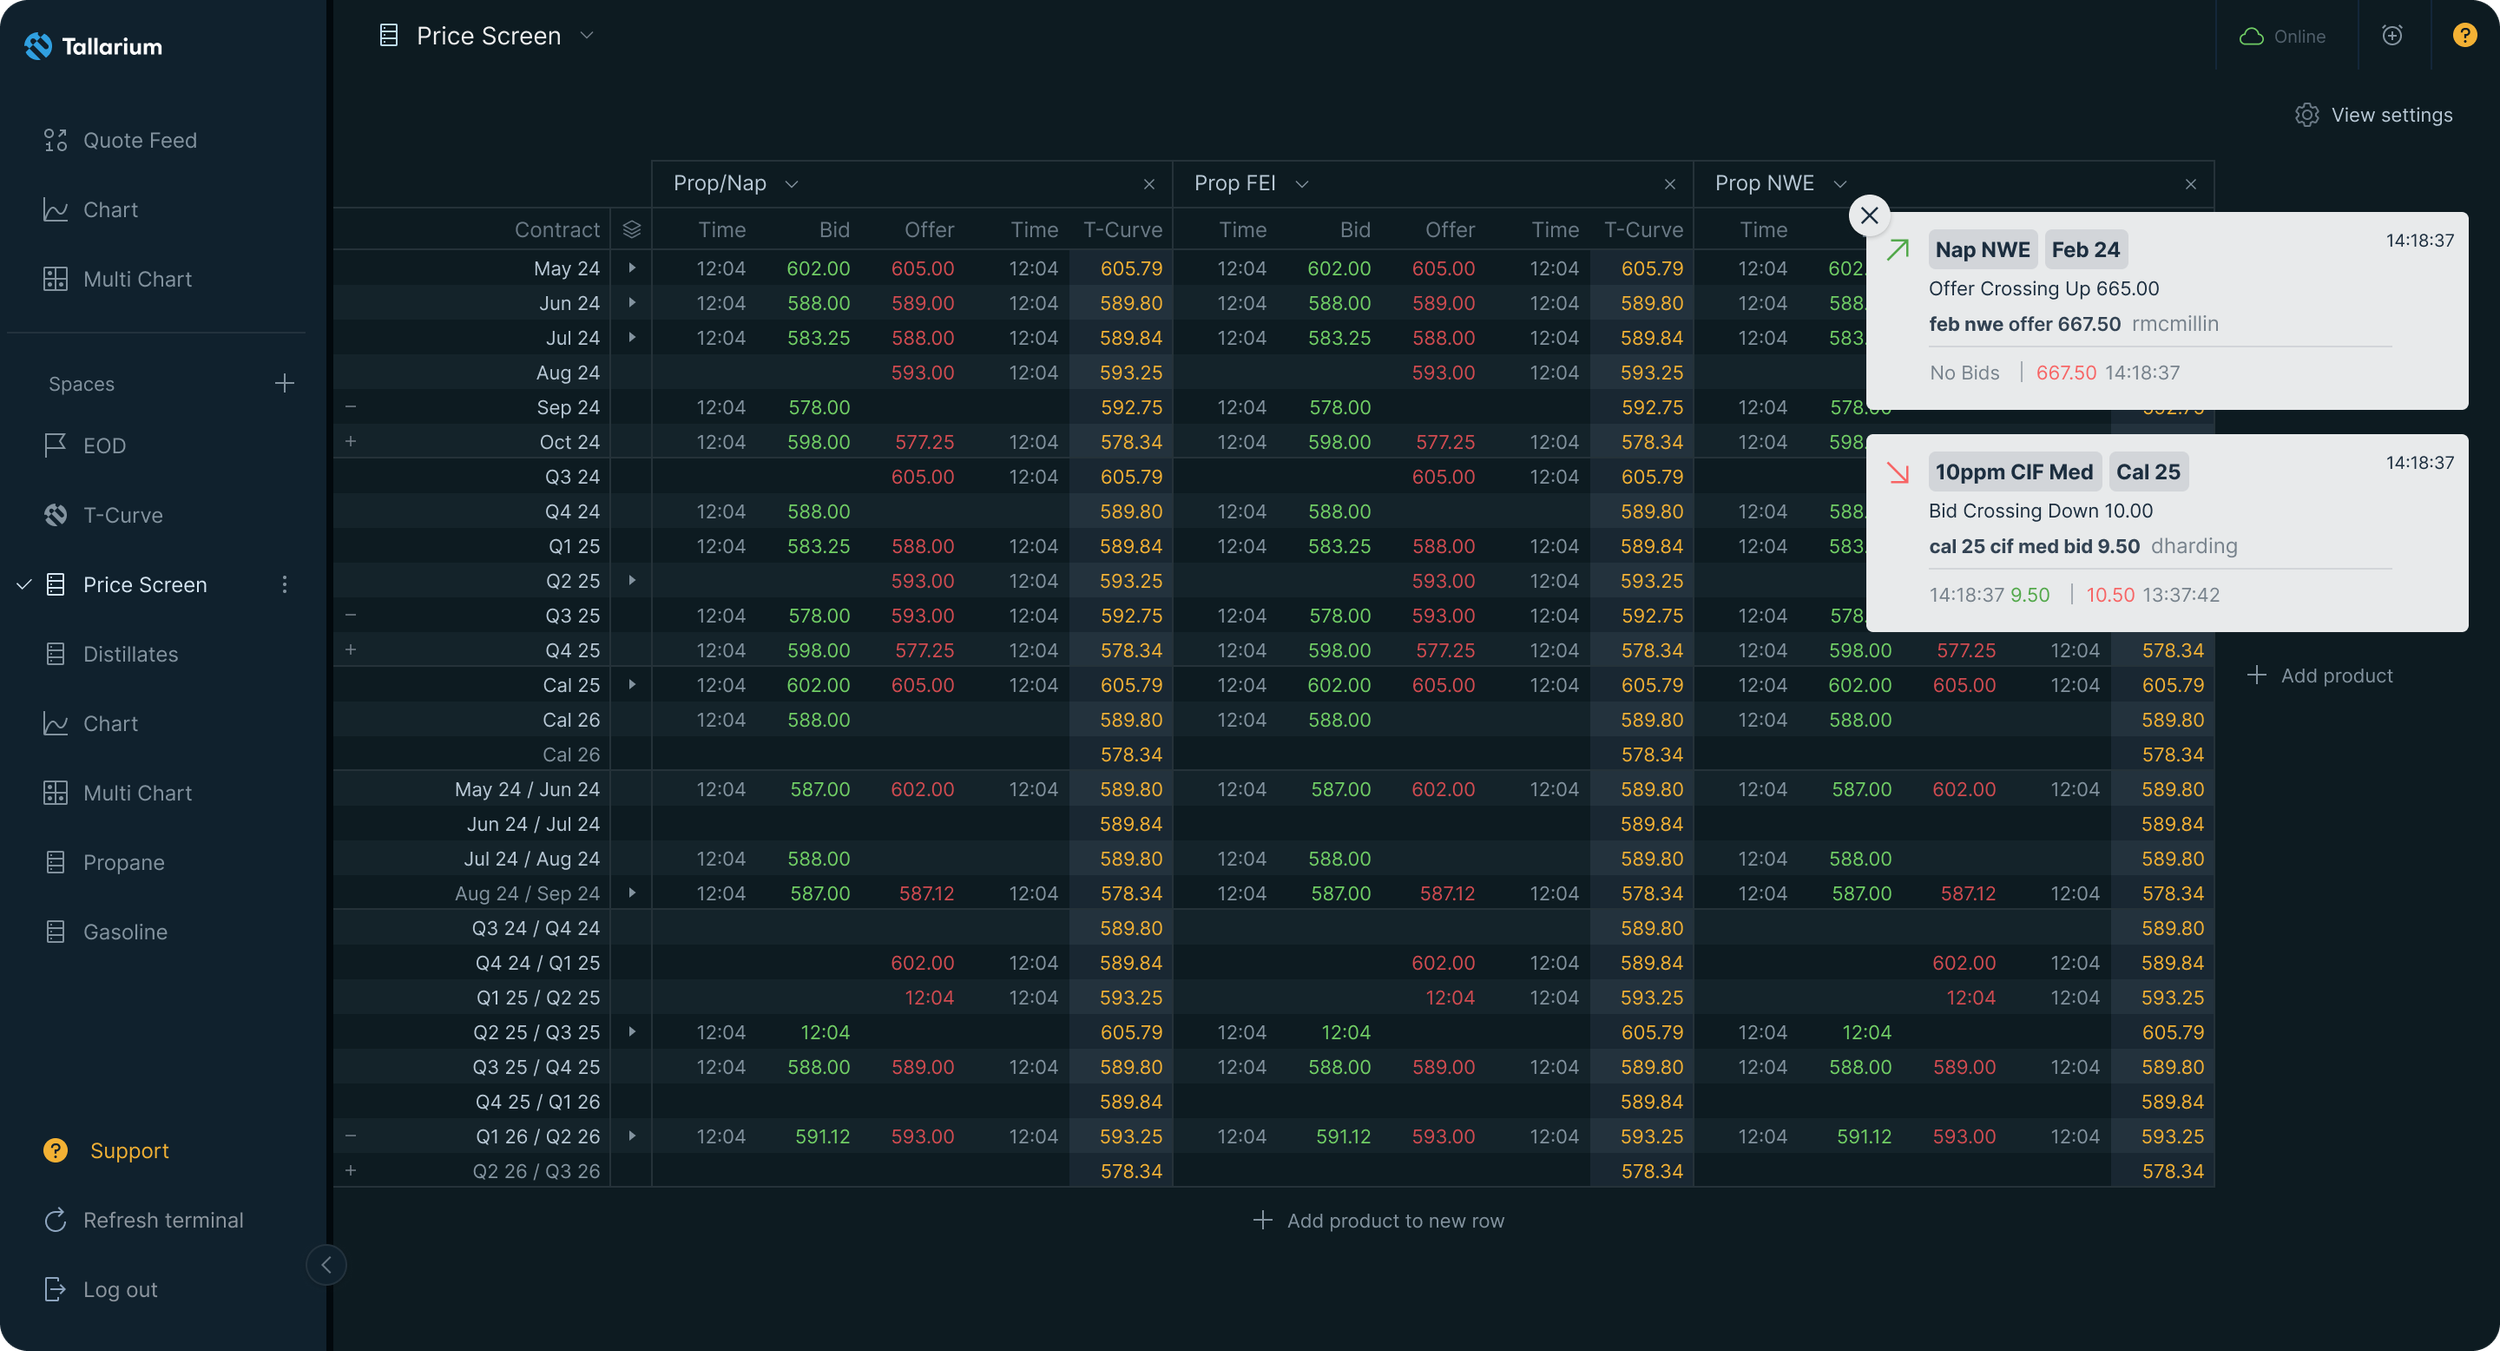Dismiss notifications with round close button
This screenshot has width=2500, height=1351.
1868,215
